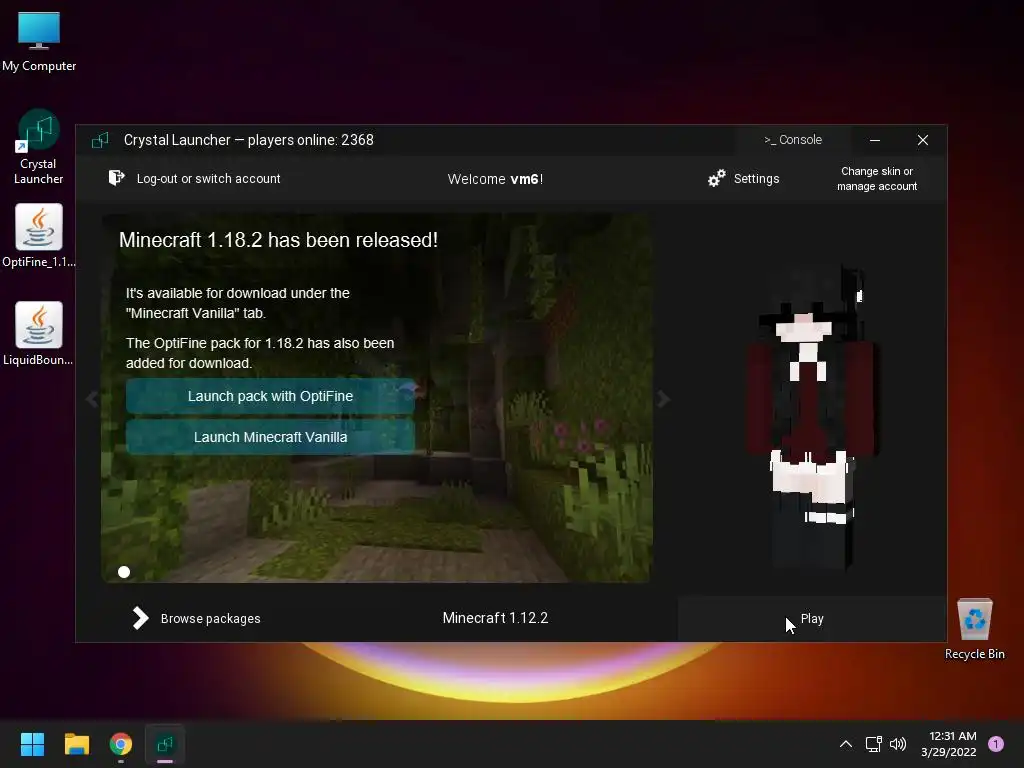Minimize the Crystal Launcher window
The height and width of the screenshot is (768, 1024).
(x=875, y=140)
